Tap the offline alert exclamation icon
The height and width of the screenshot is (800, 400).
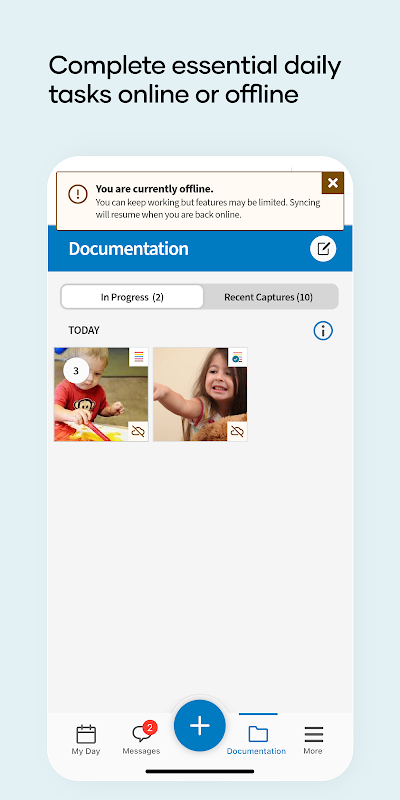click(x=78, y=194)
